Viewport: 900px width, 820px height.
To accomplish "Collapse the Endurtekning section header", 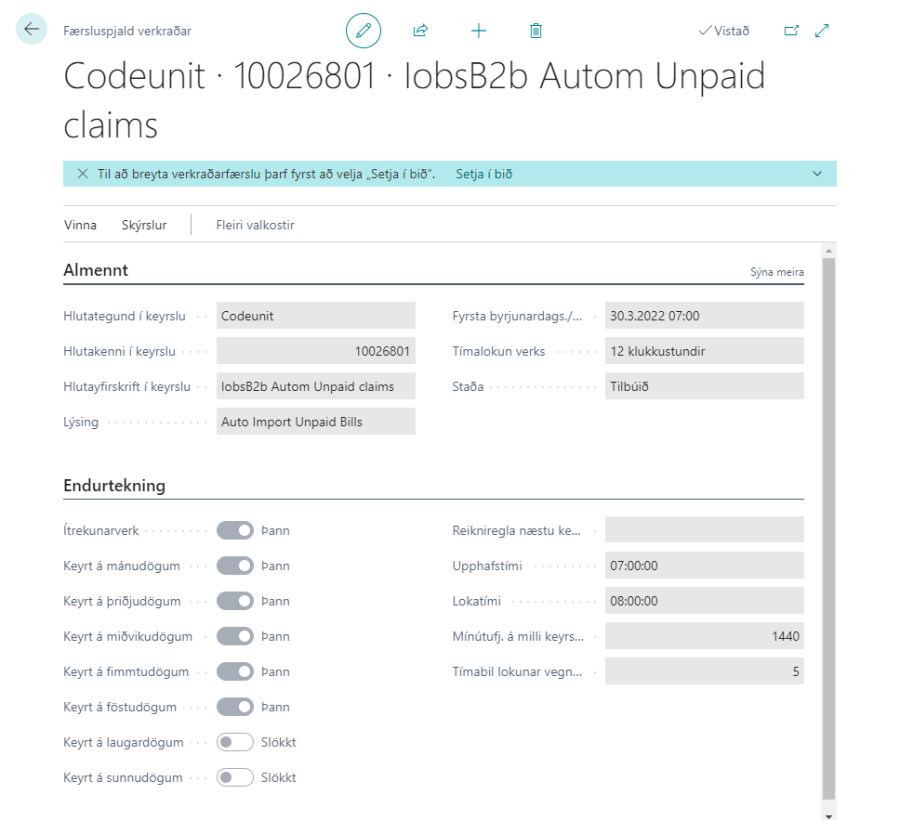I will (114, 486).
